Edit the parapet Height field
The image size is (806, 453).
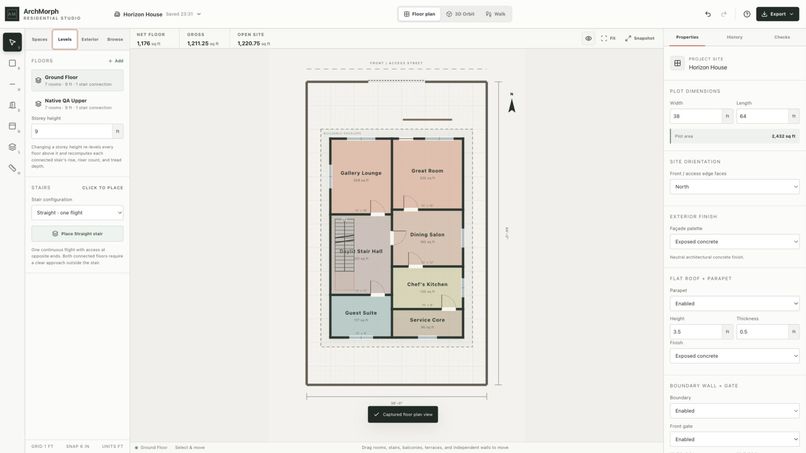pos(696,332)
